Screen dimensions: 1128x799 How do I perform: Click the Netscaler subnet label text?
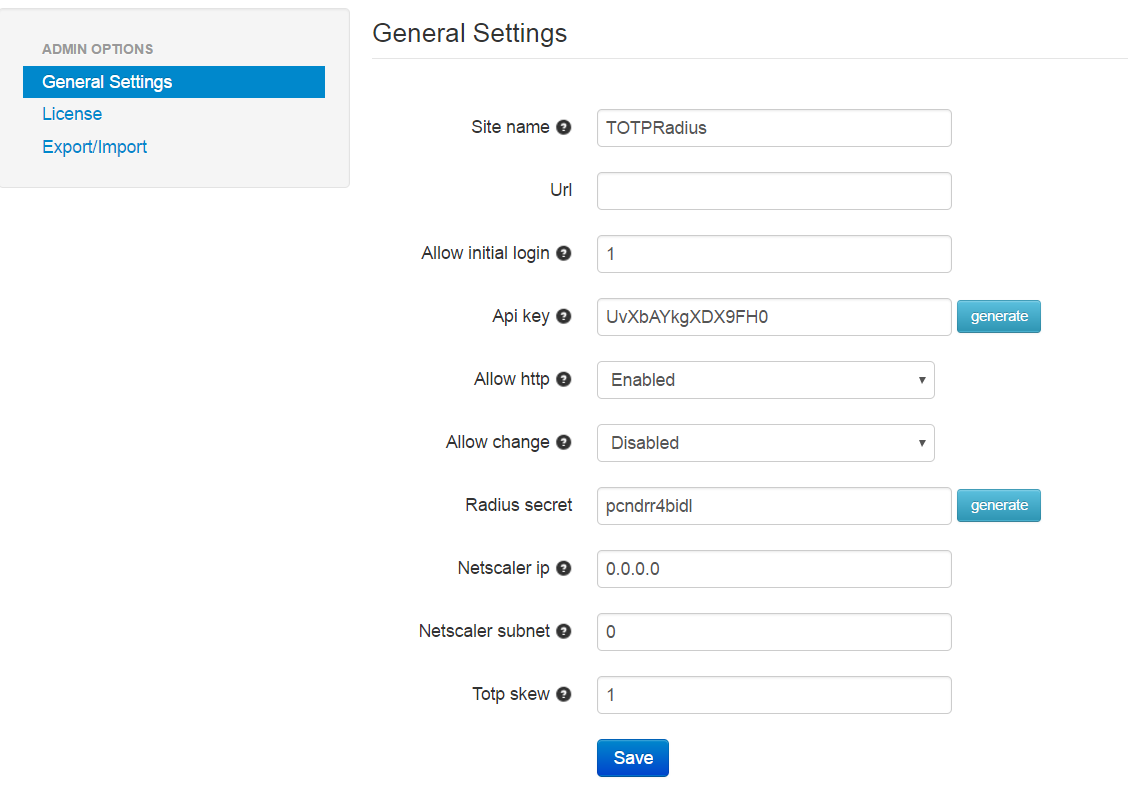click(x=484, y=631)
